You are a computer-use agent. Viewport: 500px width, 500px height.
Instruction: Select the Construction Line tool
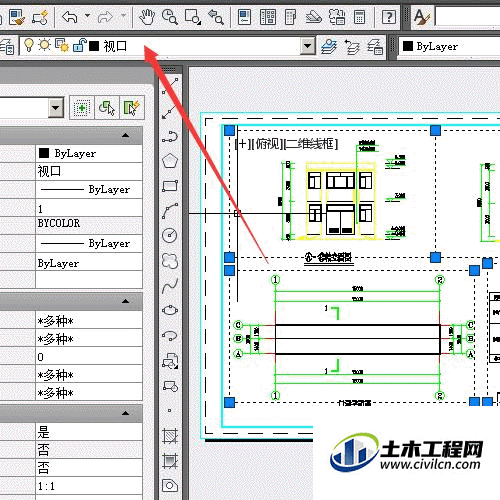pyautogui.click(x=170, y=111)
